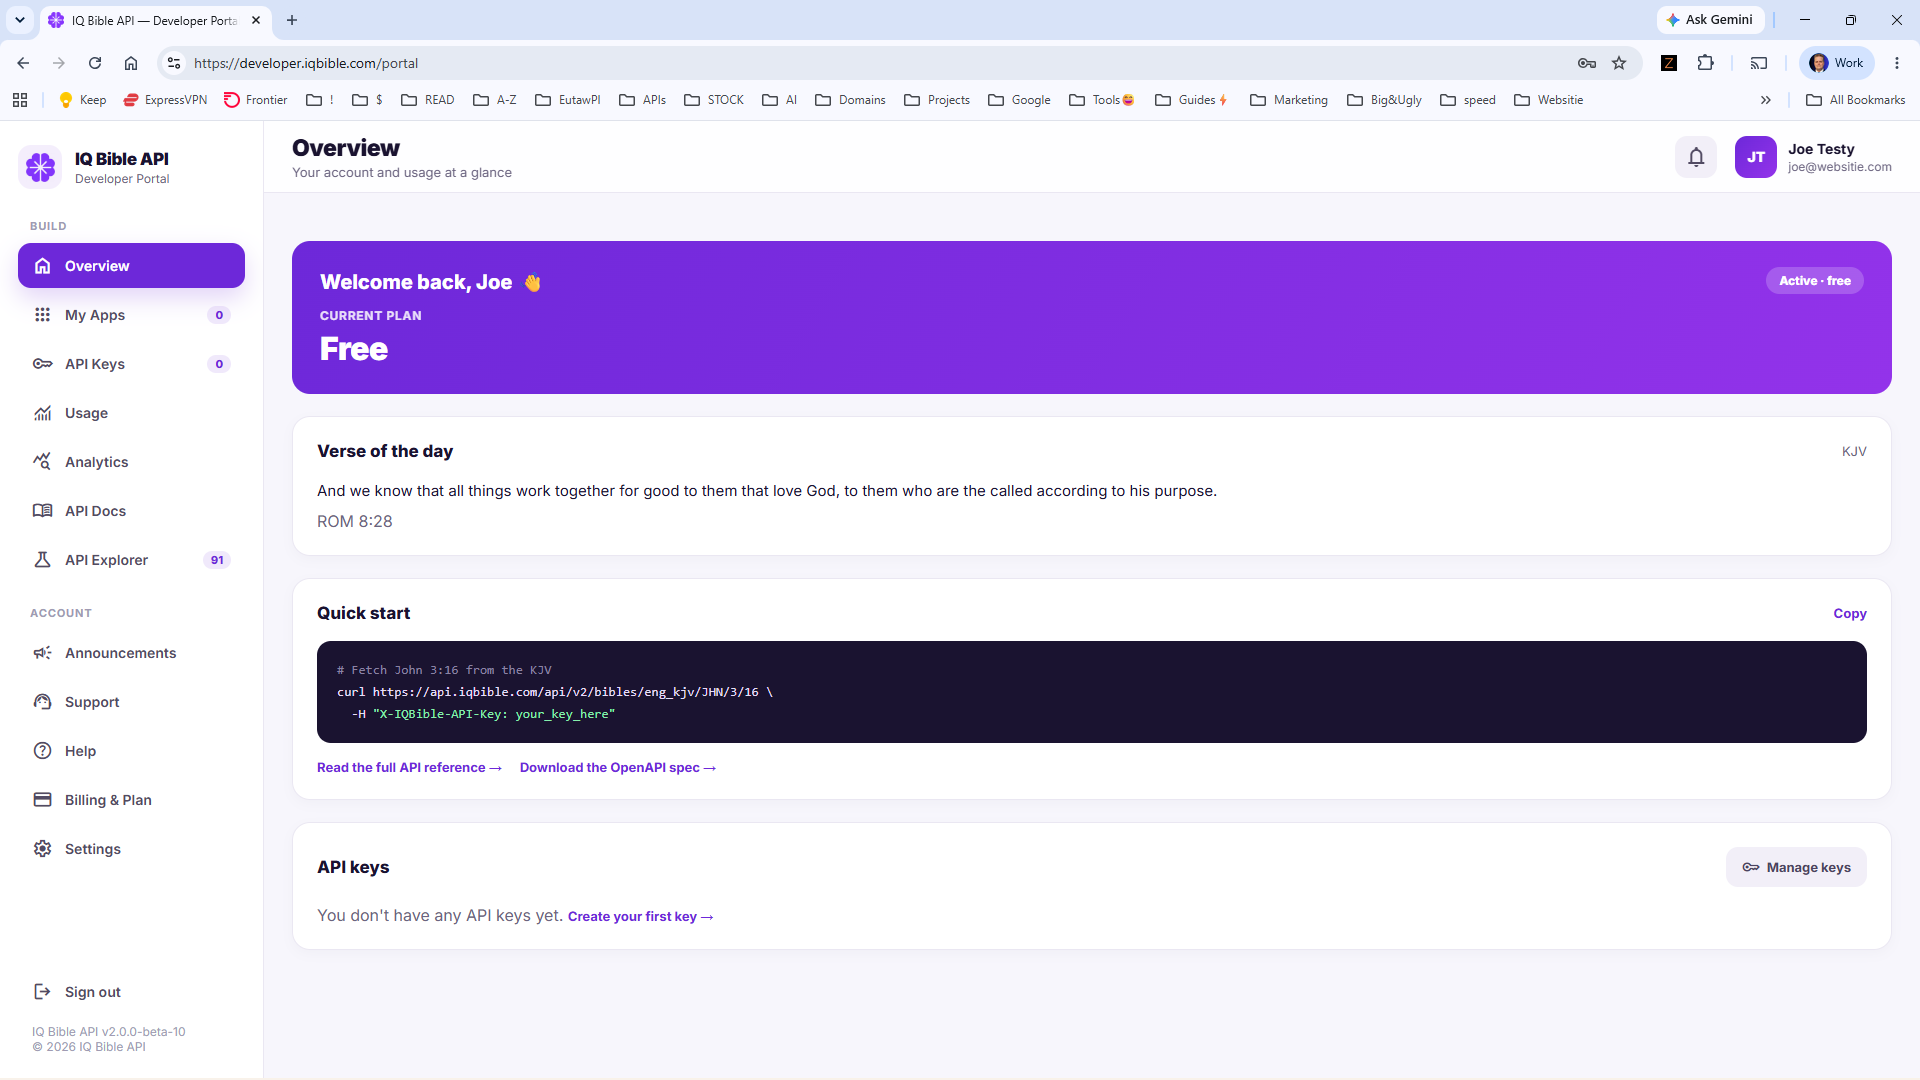Open the READ bookmarks folder

428,100
